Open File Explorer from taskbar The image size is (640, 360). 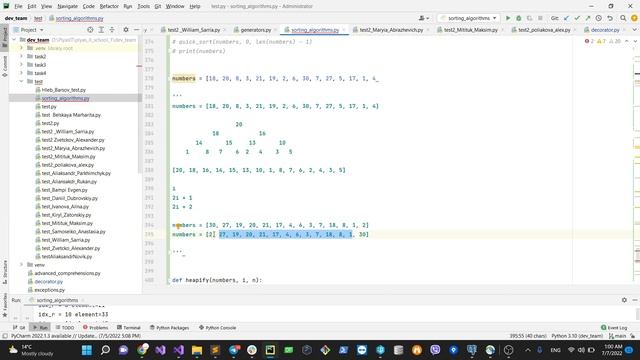click(x=197, y=350)
